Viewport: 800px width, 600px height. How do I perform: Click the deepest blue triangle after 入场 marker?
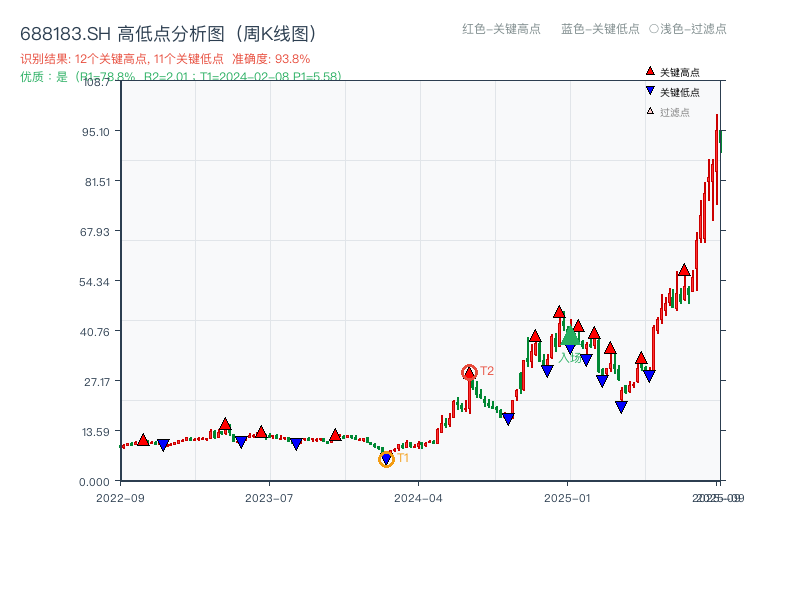tap(621, 406)
